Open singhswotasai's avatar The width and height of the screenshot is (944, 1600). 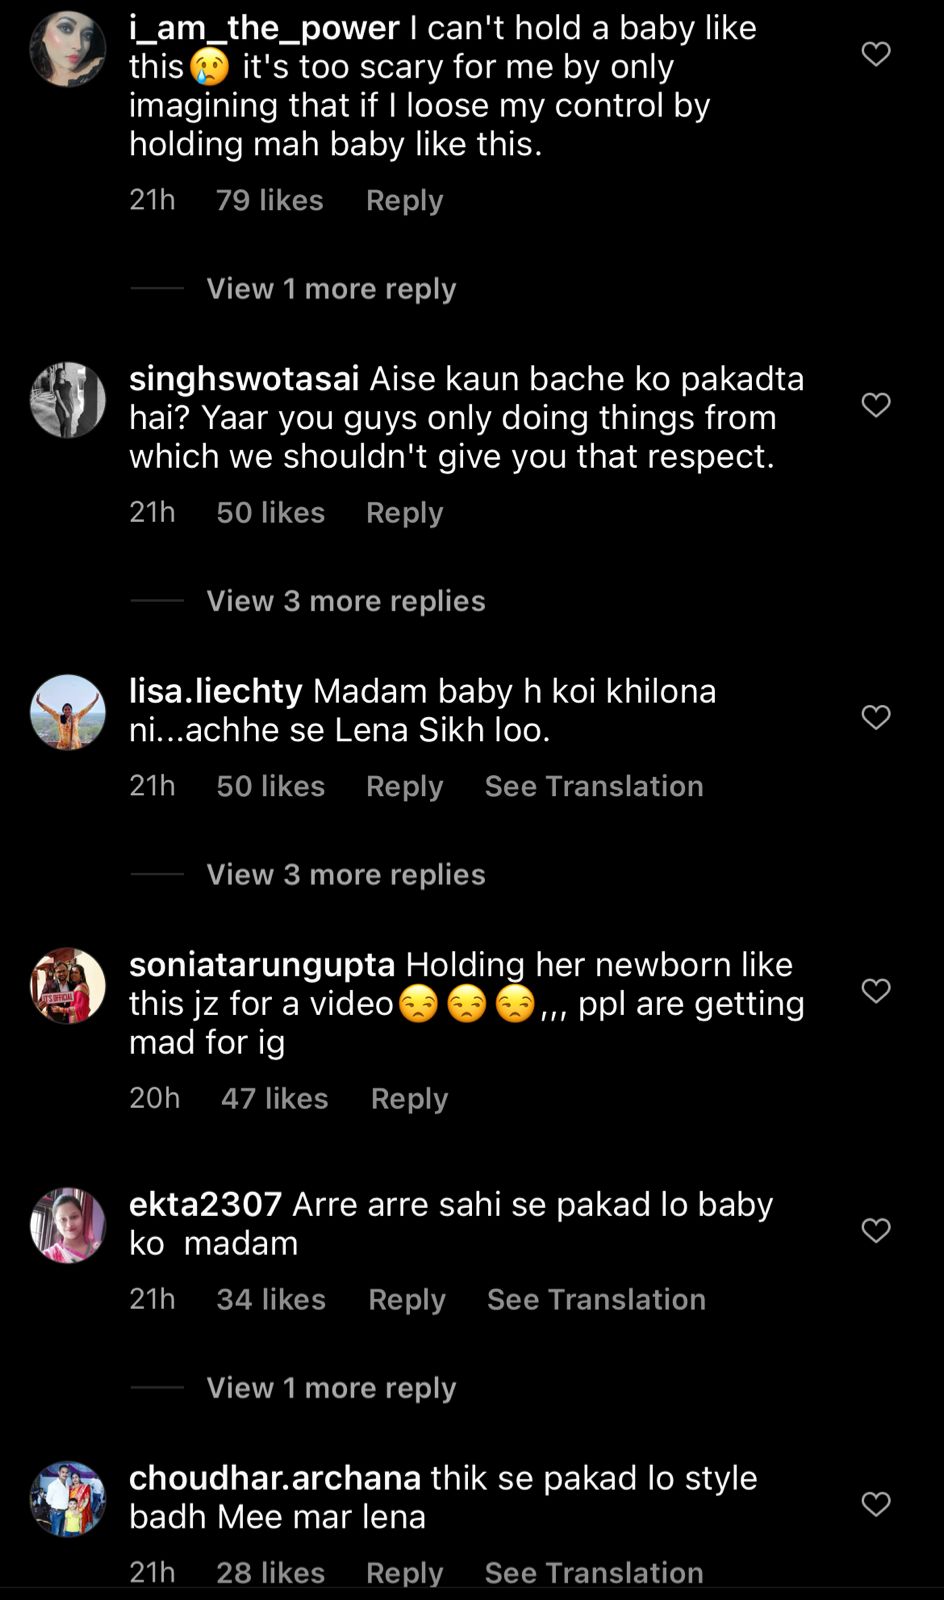(x=68, y=400)
